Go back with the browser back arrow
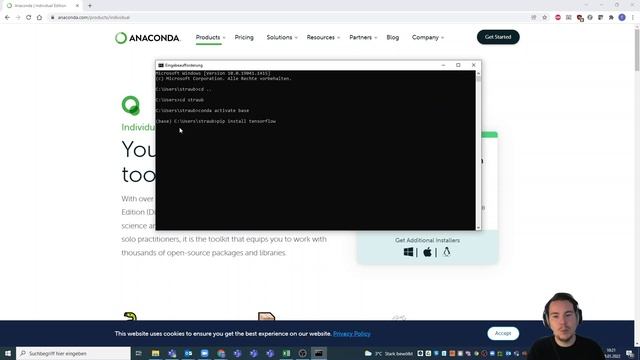The width and height of the screenshot is (640, 360). pos(7,18)
